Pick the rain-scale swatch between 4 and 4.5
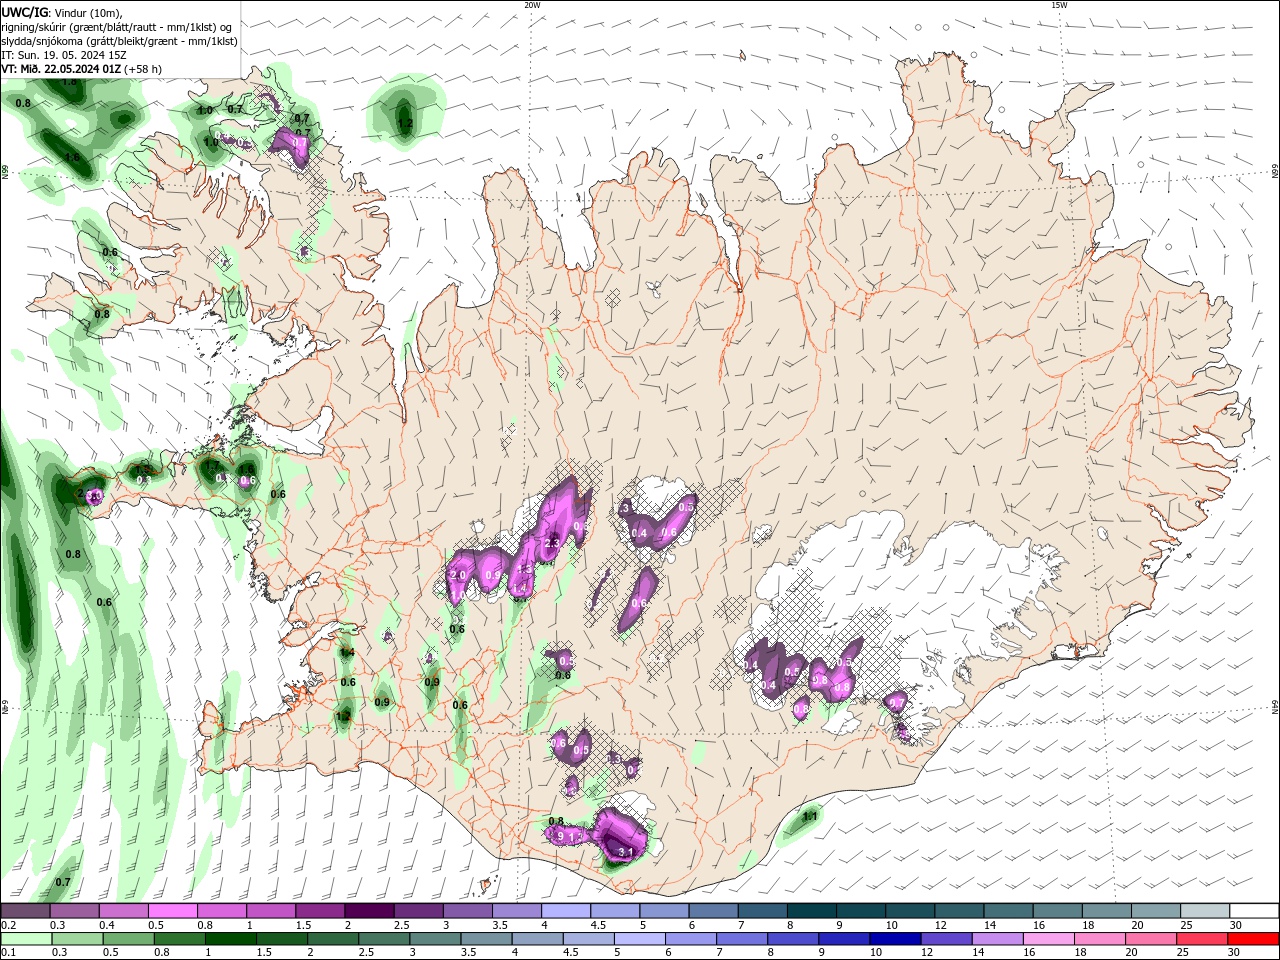The height and width of the screenshot is (960, 1280). (x=537, y=939)
